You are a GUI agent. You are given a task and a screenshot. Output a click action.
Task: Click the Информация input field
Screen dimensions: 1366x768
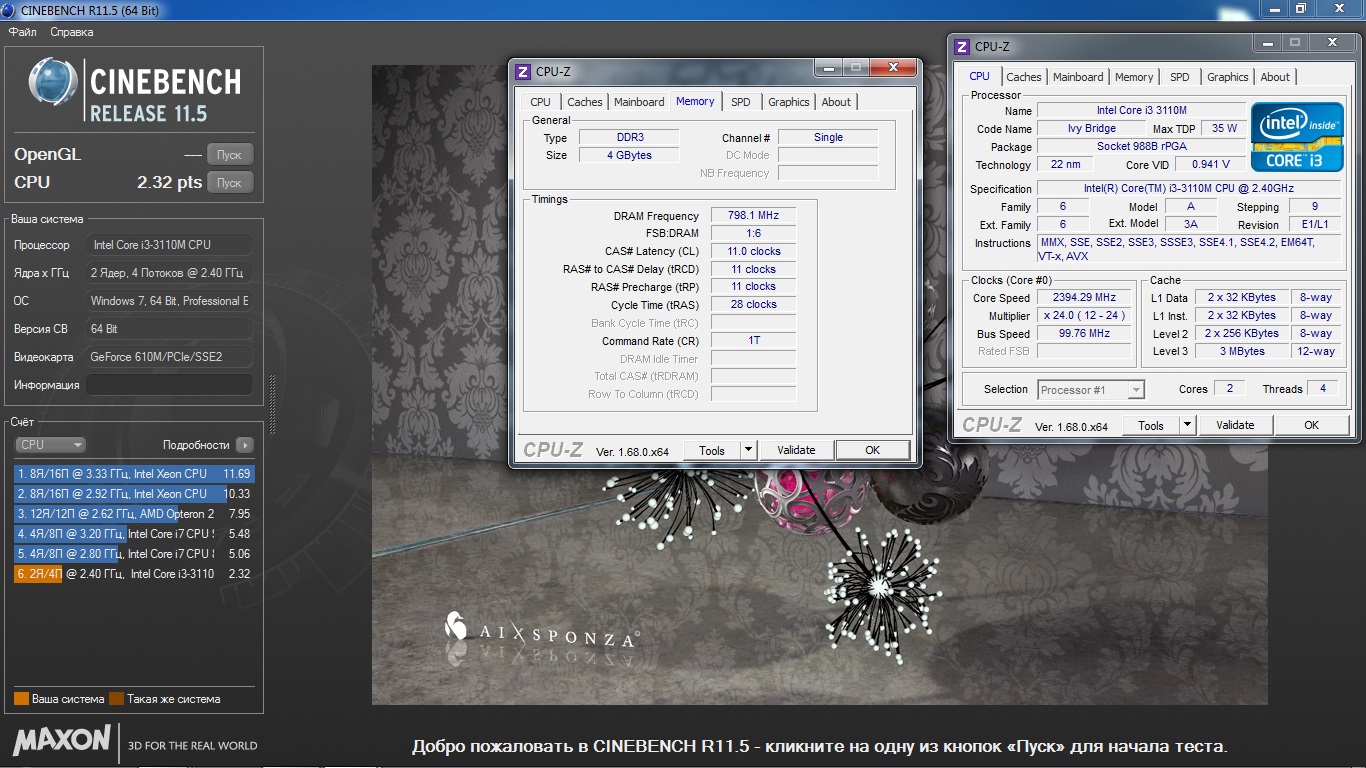coord(169,385)
